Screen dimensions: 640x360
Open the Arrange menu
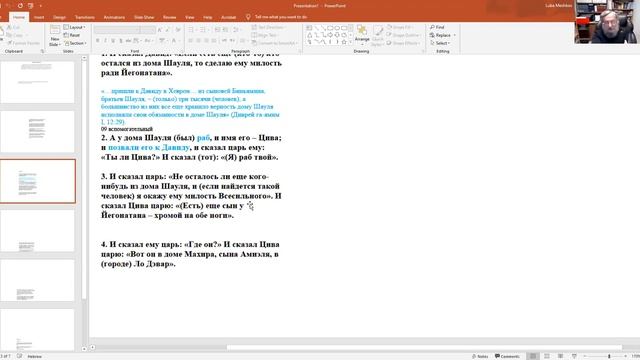coord(362,35)
